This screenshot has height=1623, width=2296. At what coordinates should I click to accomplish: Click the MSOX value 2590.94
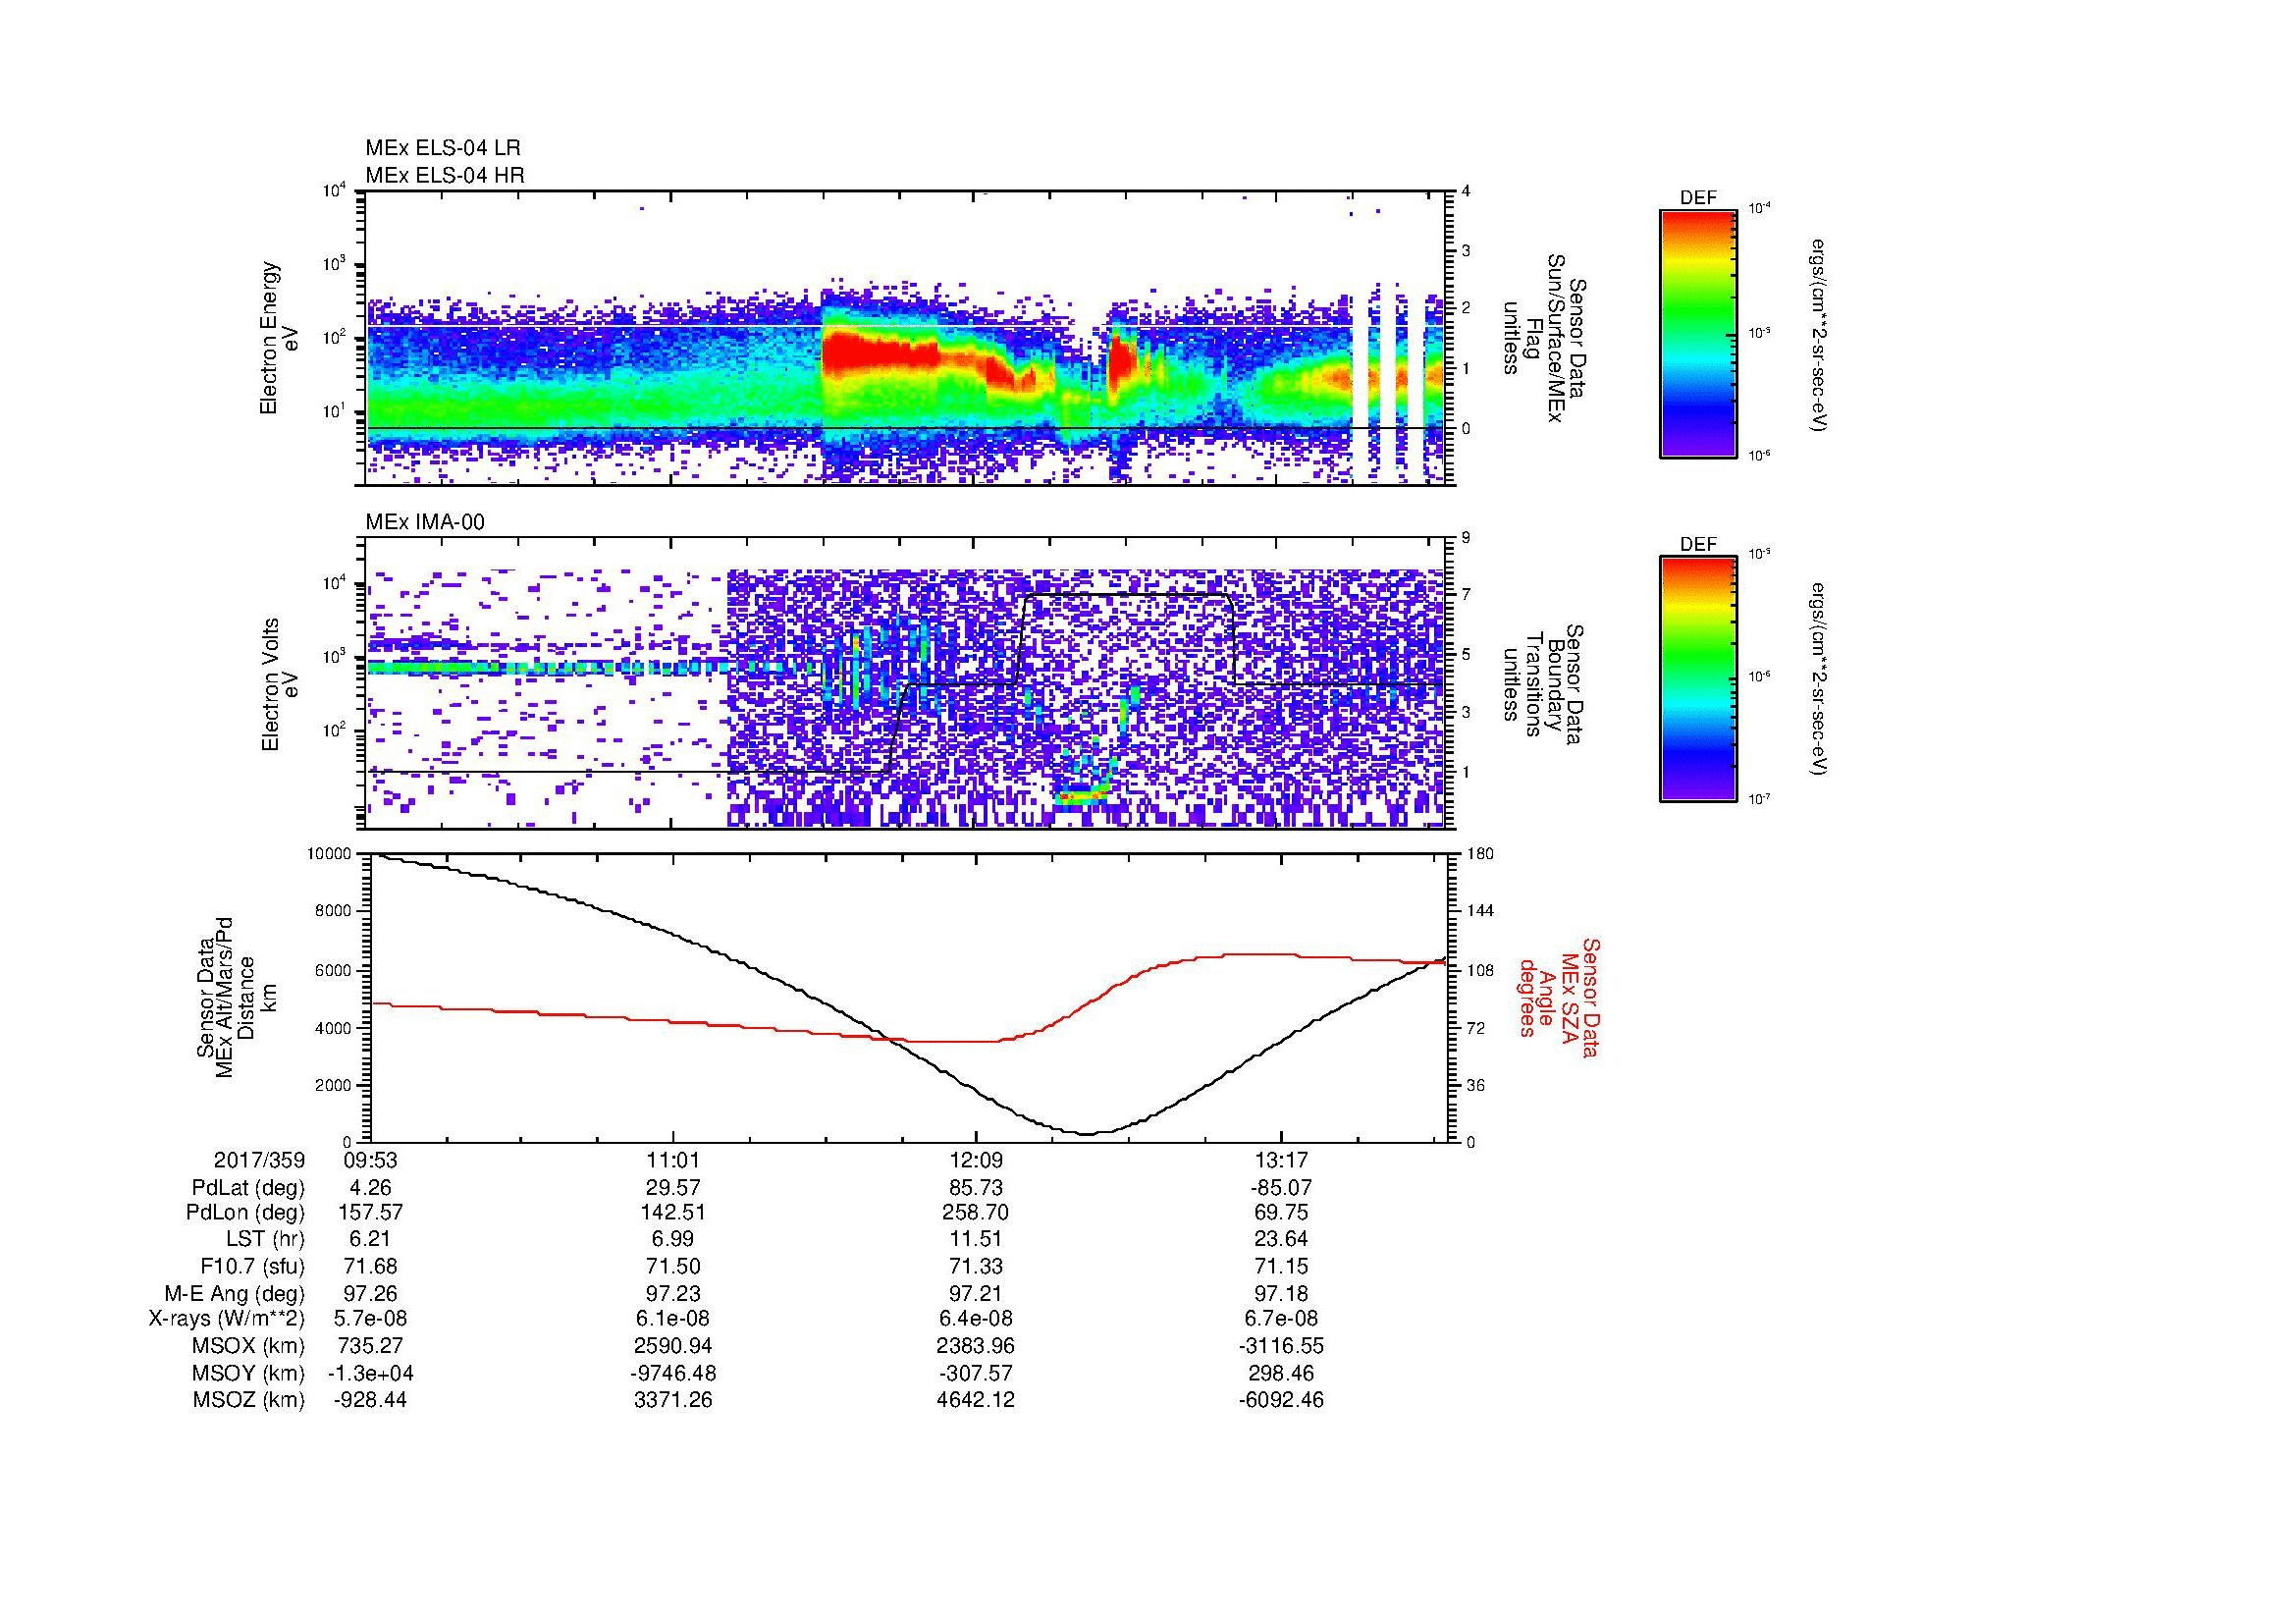pyautogui.click(x=674, y=1346)
